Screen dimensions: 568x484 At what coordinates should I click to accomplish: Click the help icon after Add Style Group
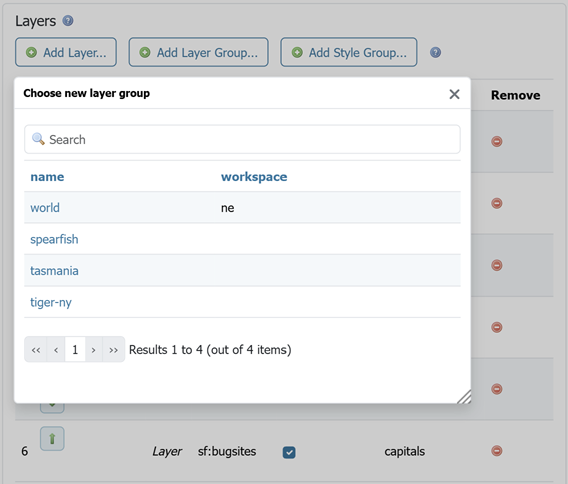(x=435, y=53)
